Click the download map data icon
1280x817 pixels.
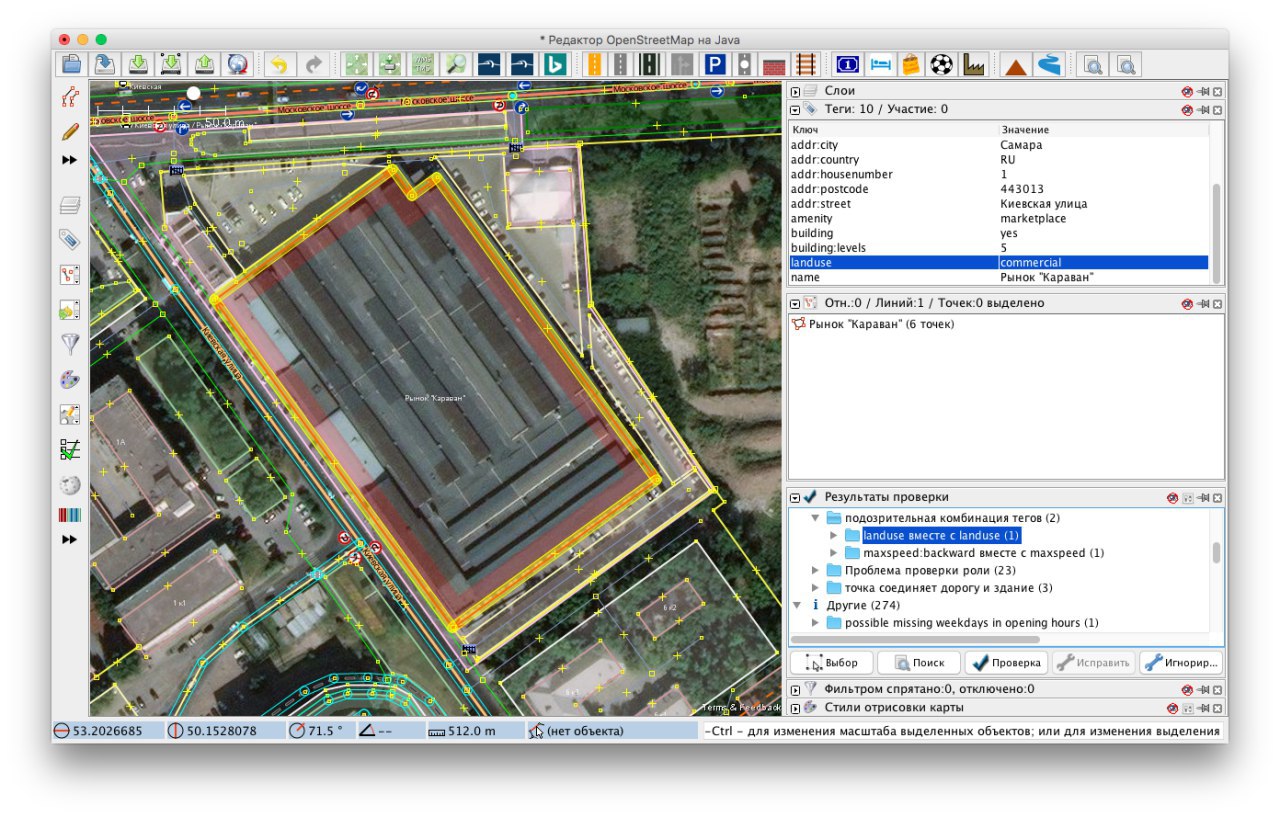point(138,65)
